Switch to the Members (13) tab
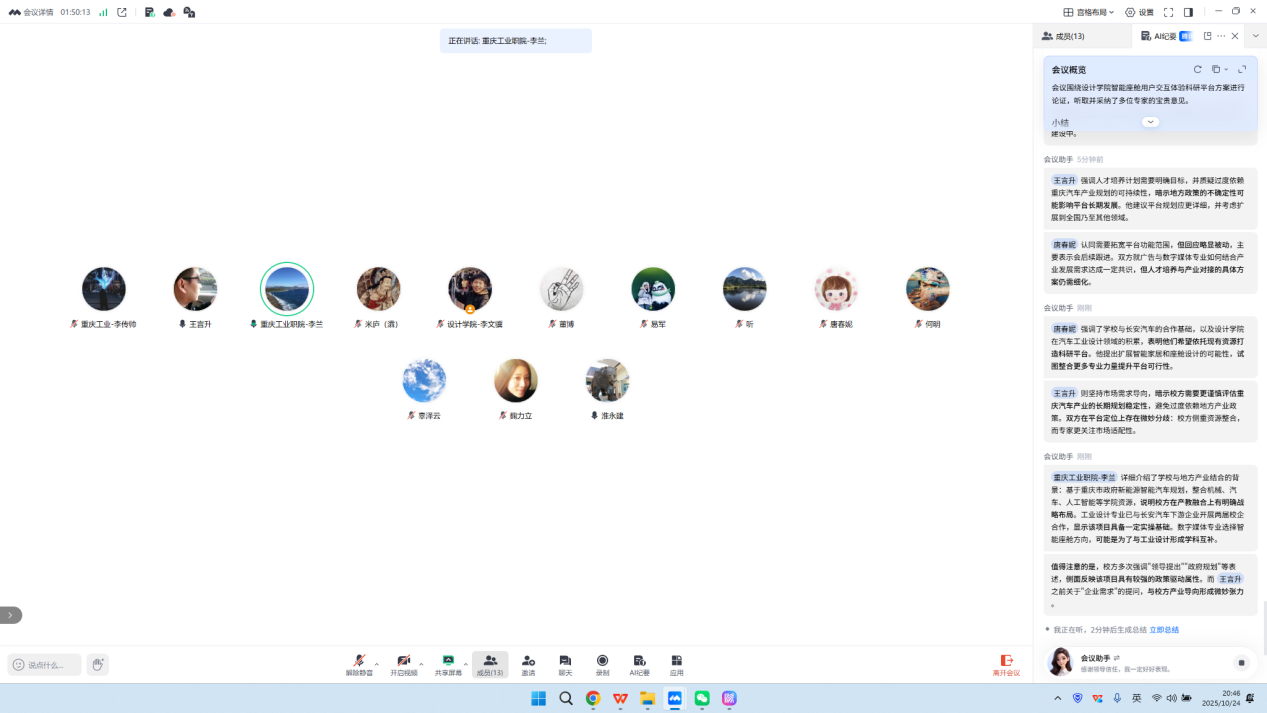This screenshot has height=713, width=1267. coord(1063,36)
